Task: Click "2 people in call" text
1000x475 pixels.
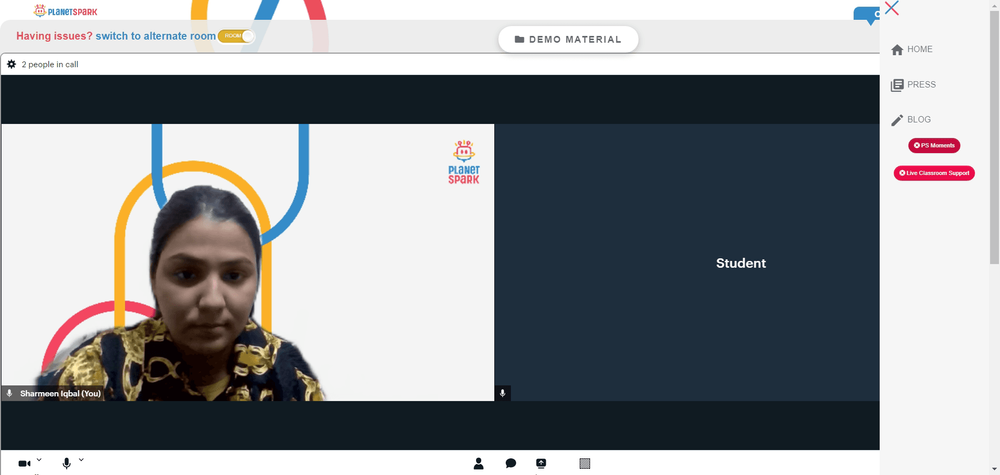Action: pyautogui.click(x=50, y=64)
